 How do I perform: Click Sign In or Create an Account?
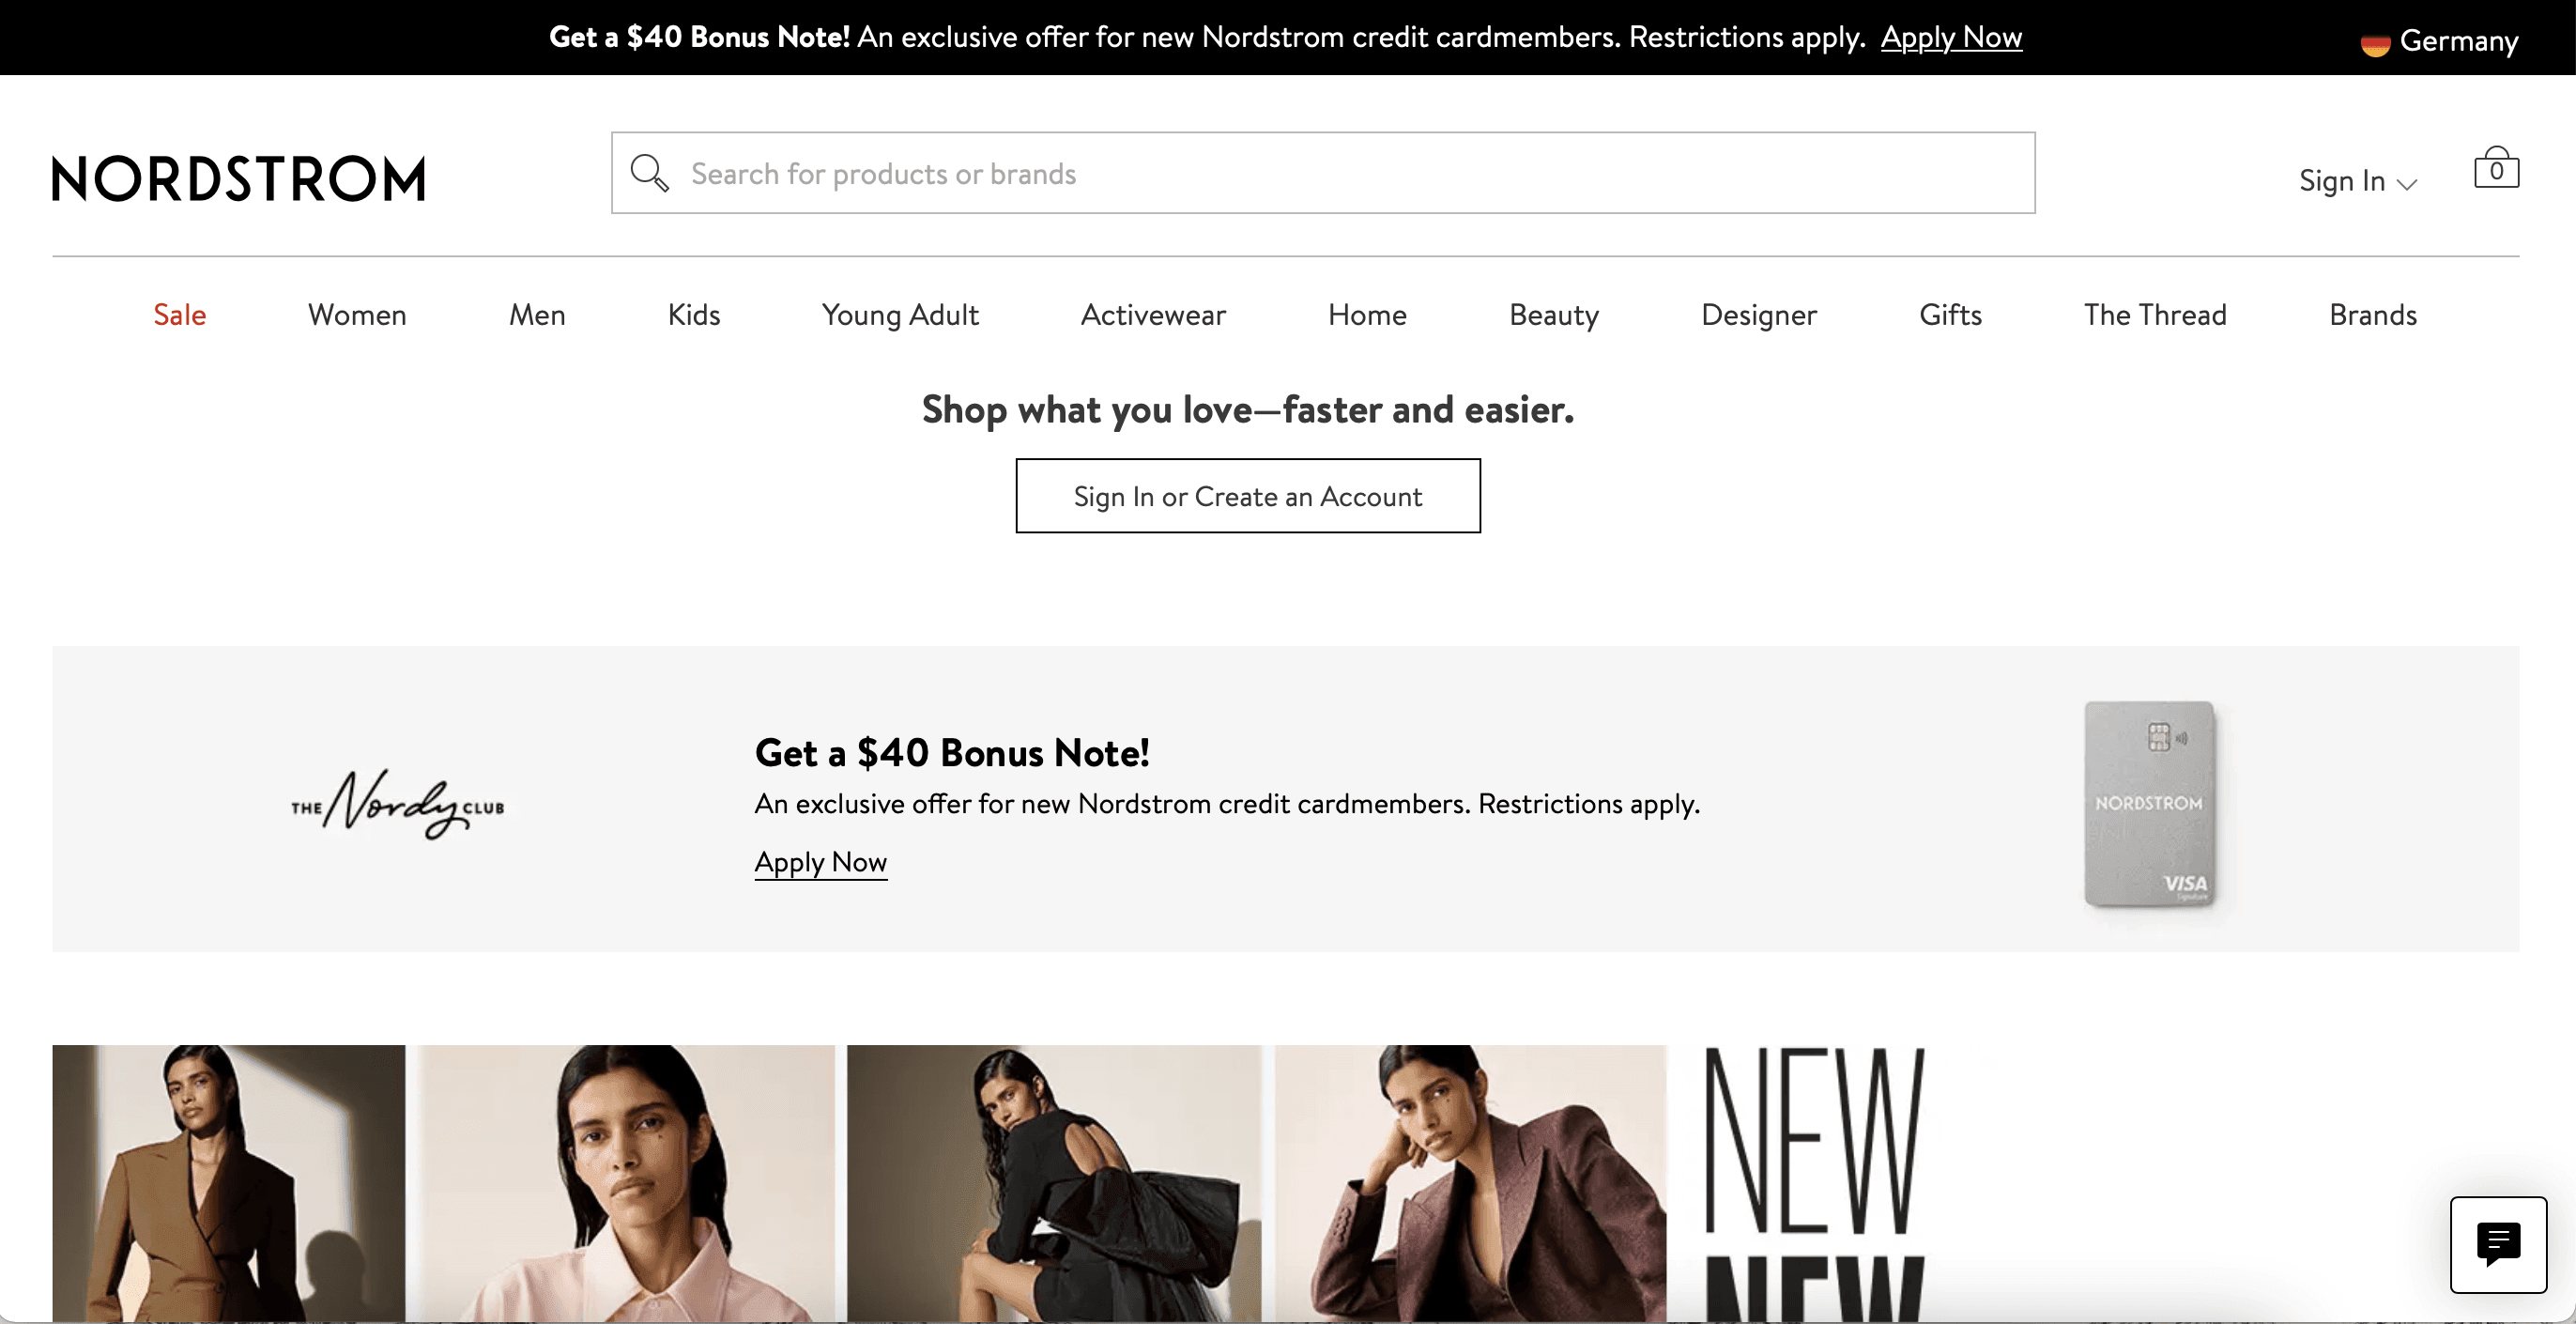point(1248,496)
